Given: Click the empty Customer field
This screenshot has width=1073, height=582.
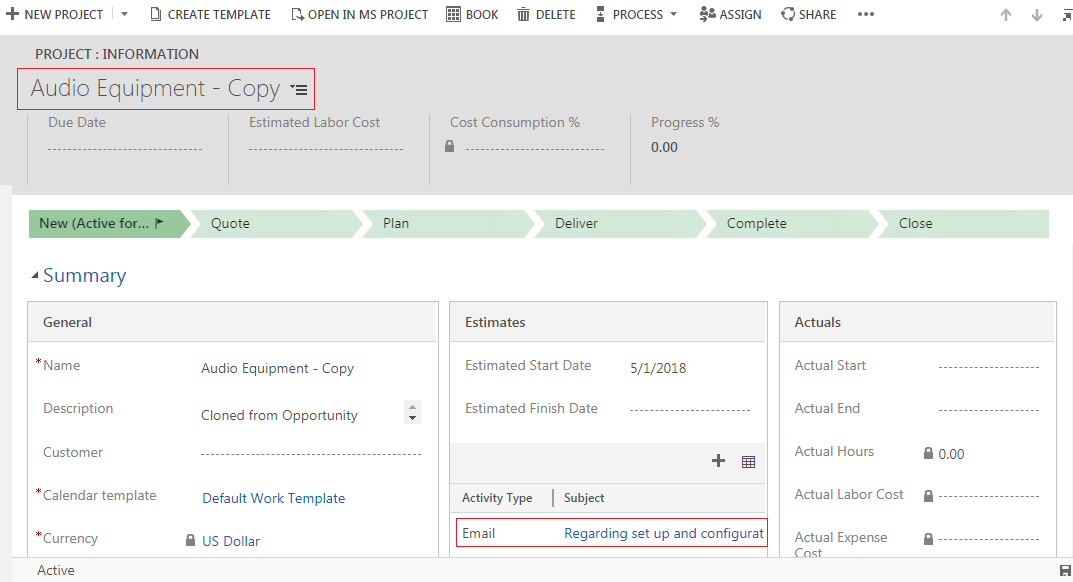Looking at the screenshot, I should tap(311, 453).
